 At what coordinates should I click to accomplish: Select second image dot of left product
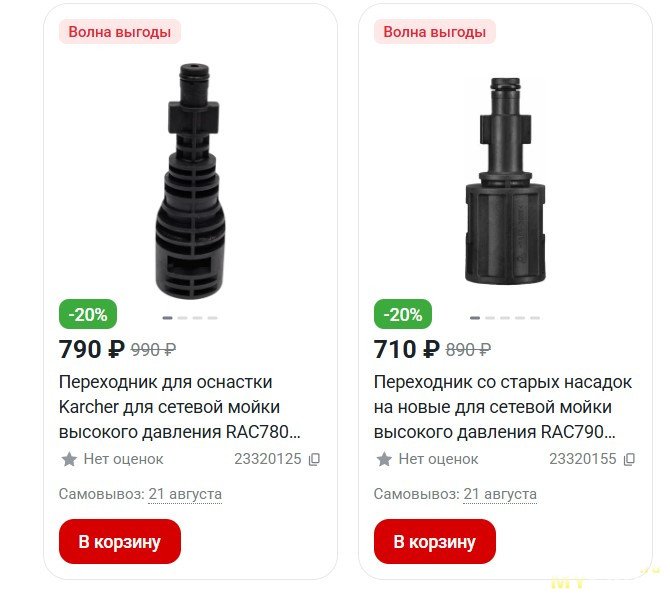coord(182,318)
